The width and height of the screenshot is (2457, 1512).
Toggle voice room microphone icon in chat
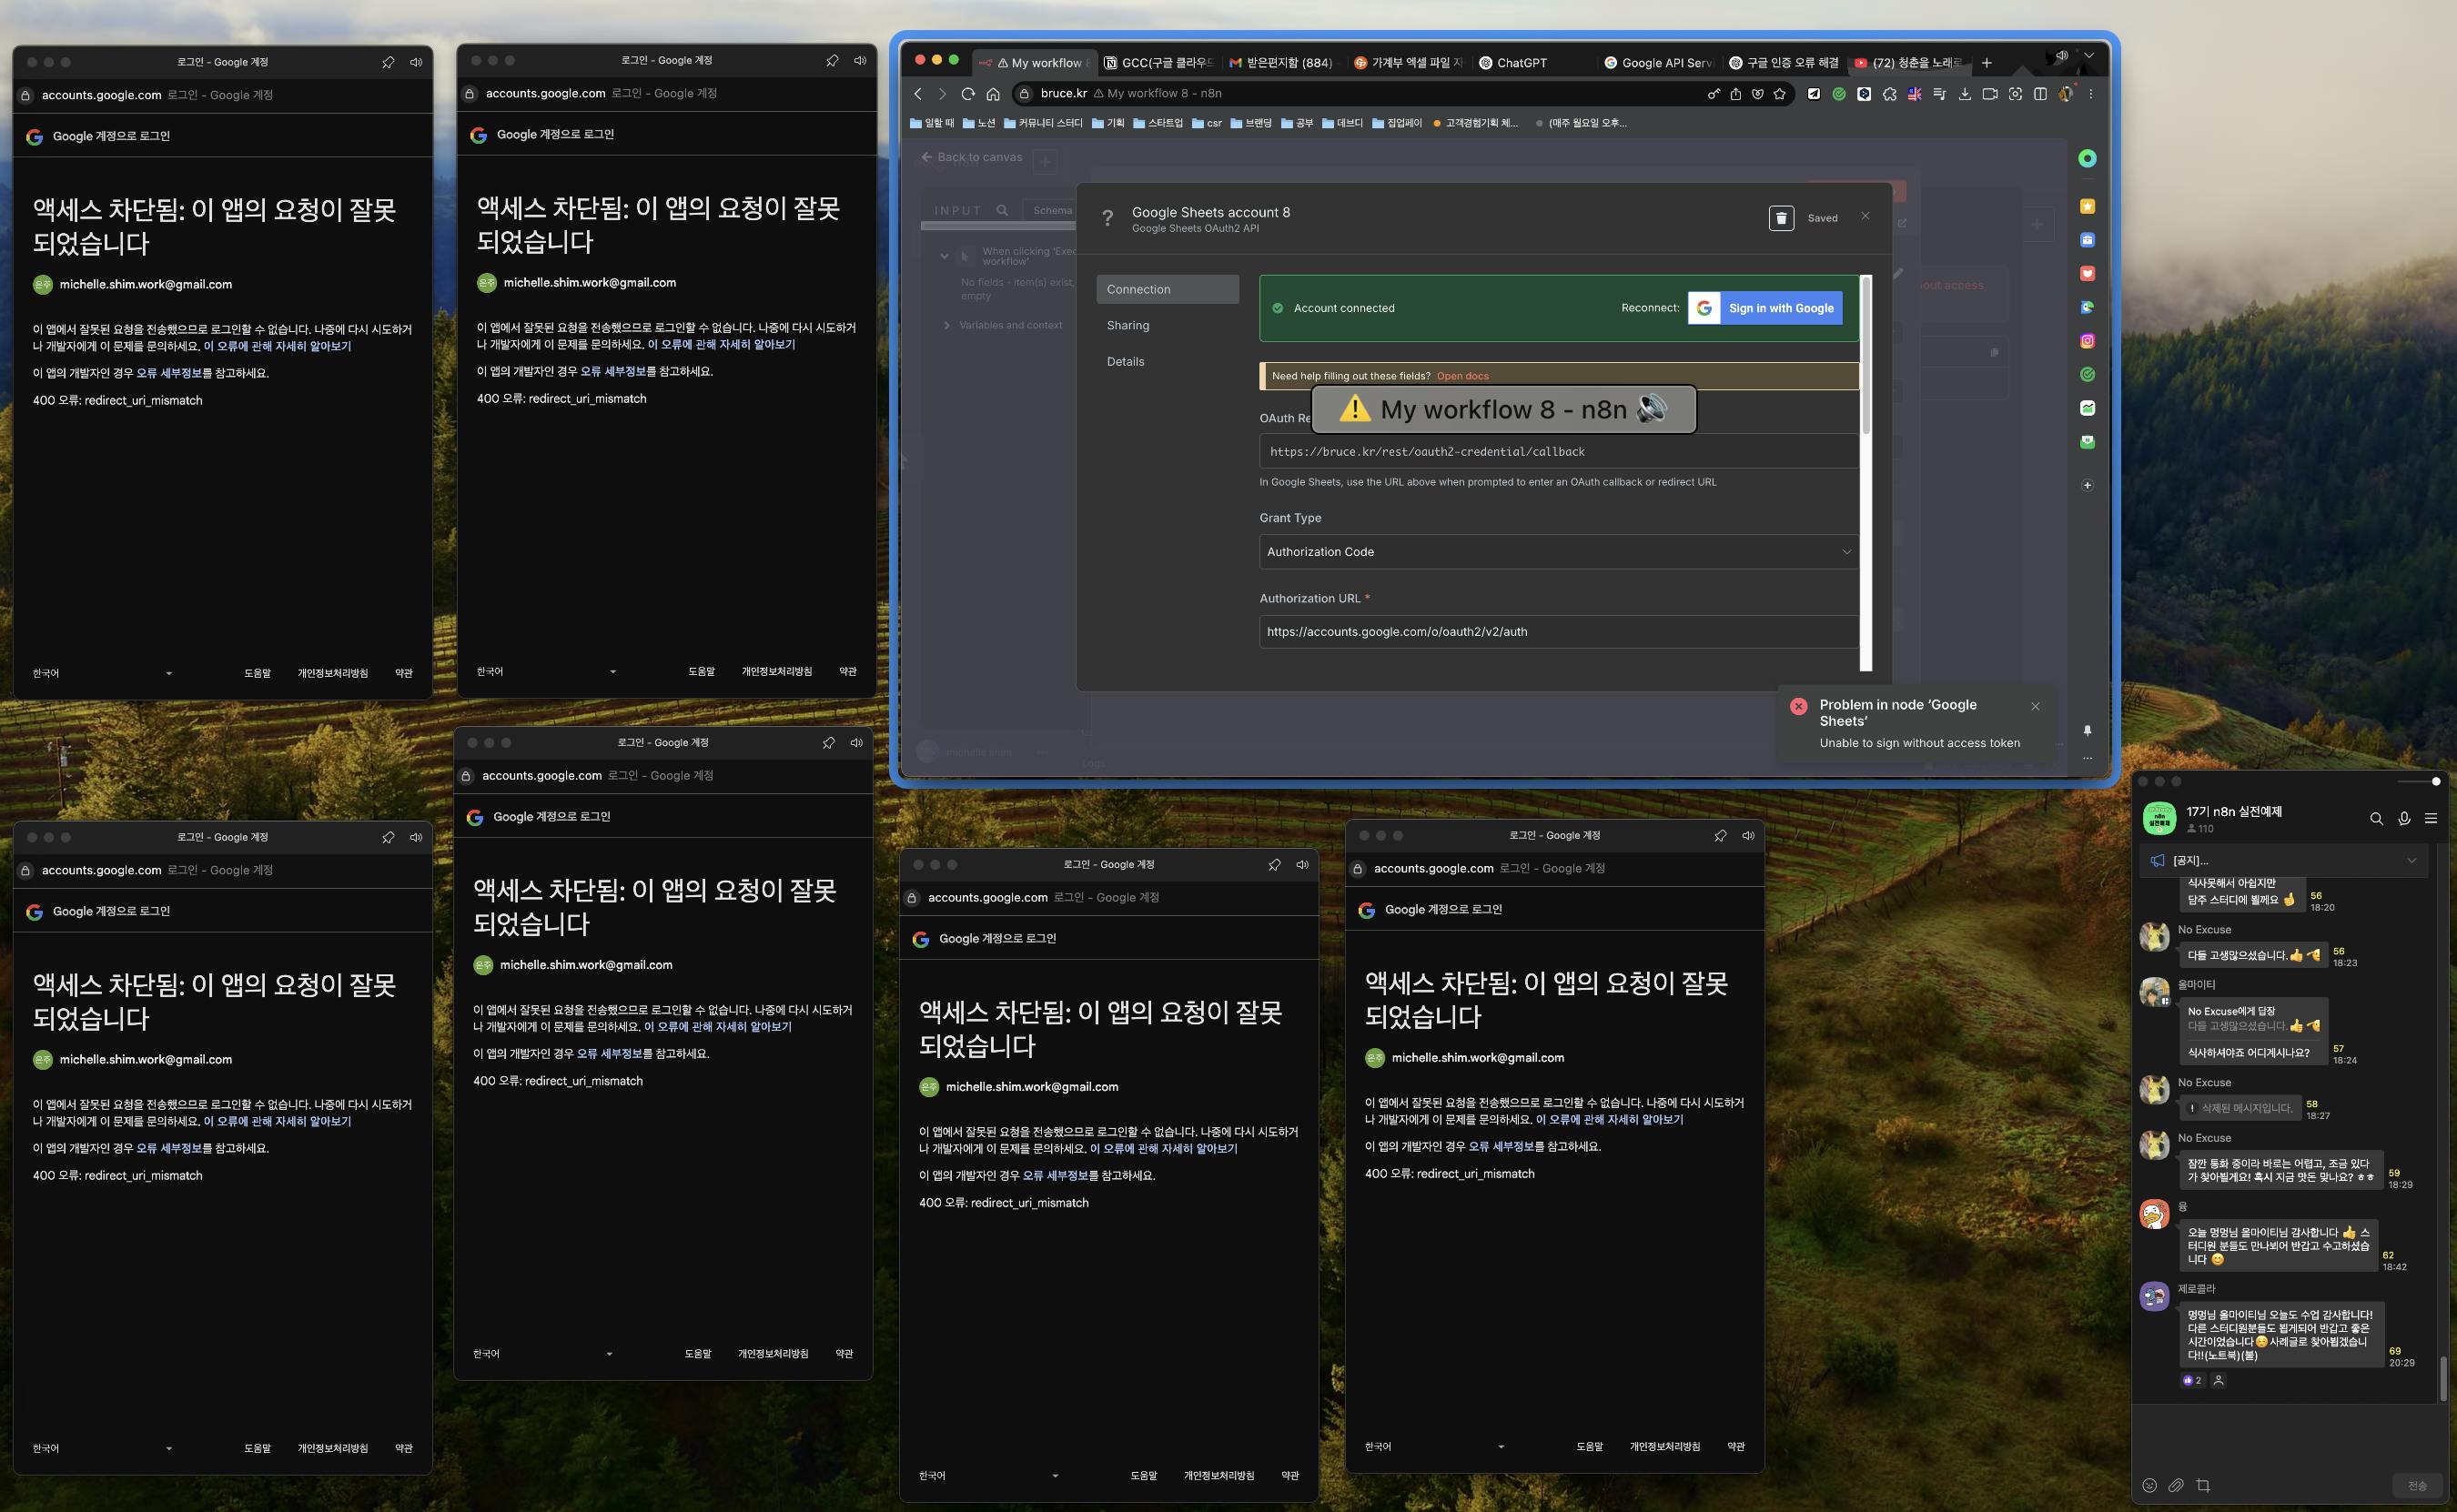2404,819
